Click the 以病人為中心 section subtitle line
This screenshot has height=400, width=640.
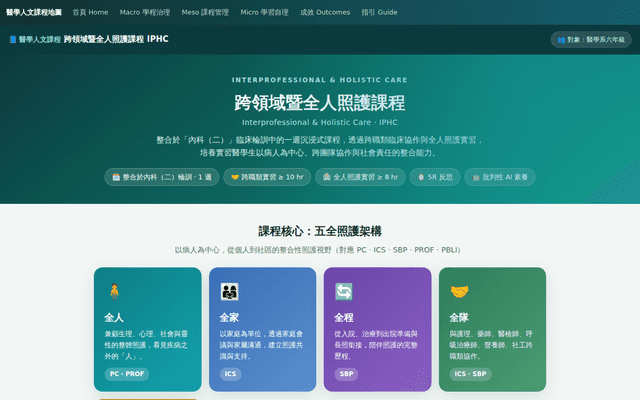click(318, 250)
